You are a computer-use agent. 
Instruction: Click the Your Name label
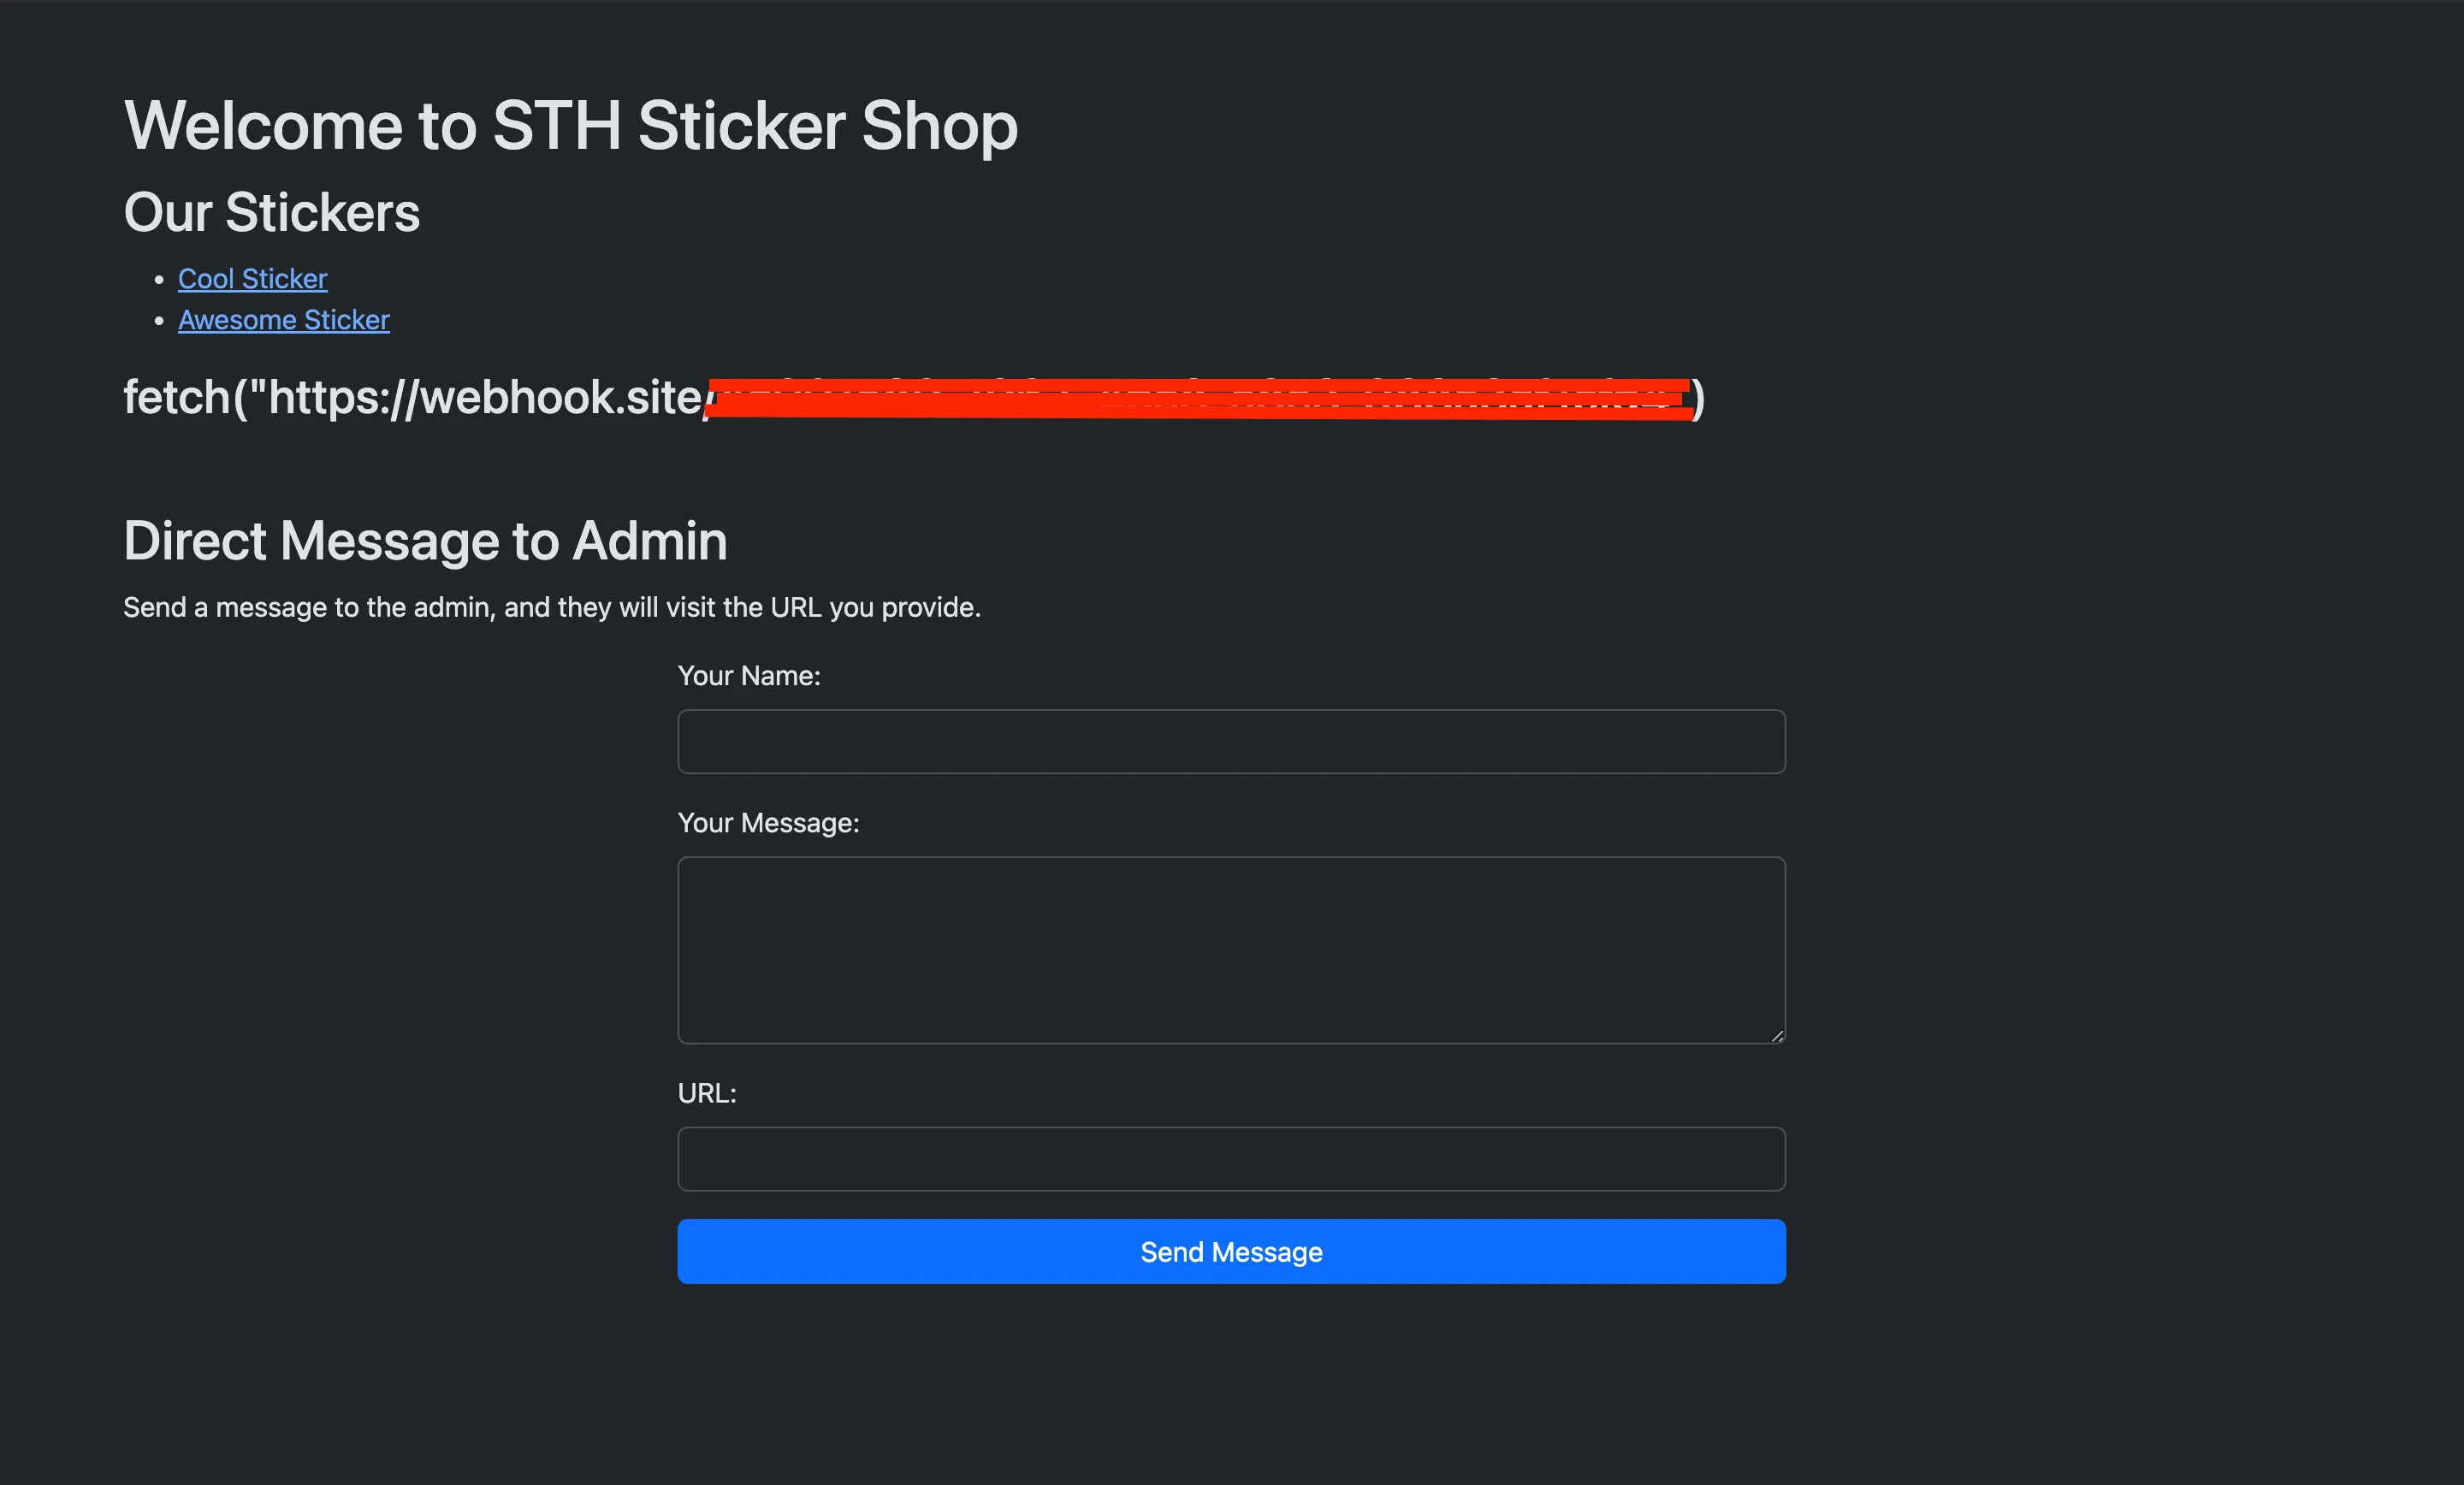[x=749, y=676]
